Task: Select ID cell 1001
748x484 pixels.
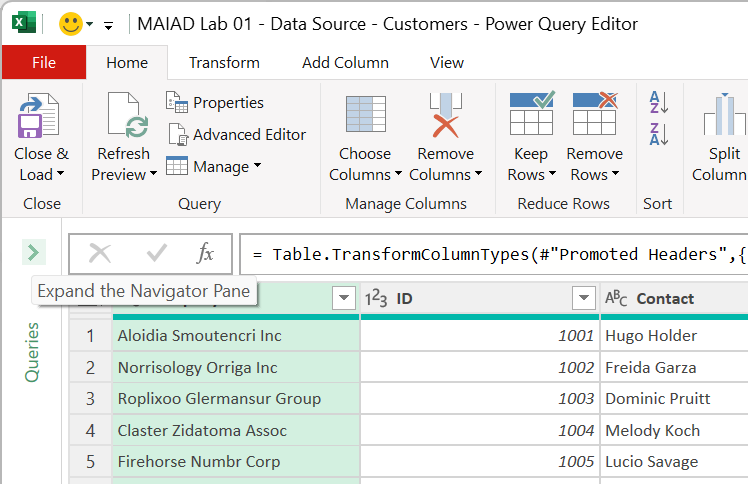Action: click(479, 336)
